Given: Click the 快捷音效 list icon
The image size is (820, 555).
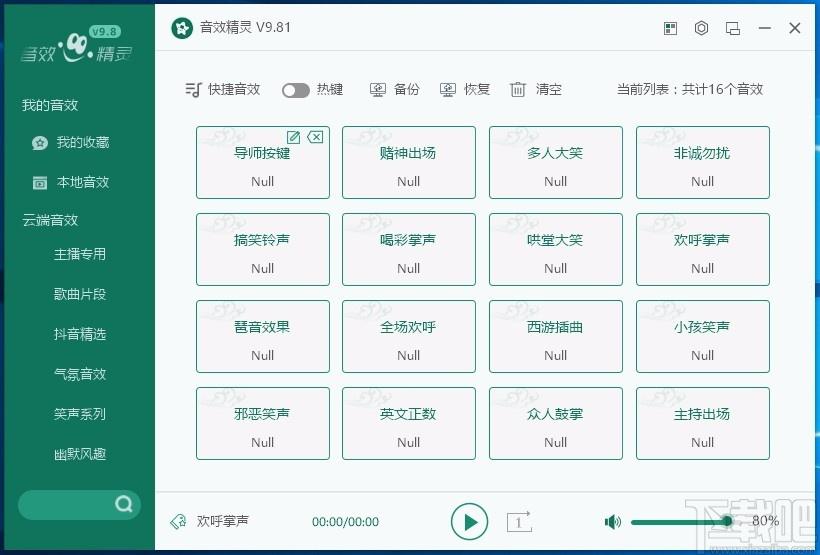Looking at the screenshot, I should [193, 89].
